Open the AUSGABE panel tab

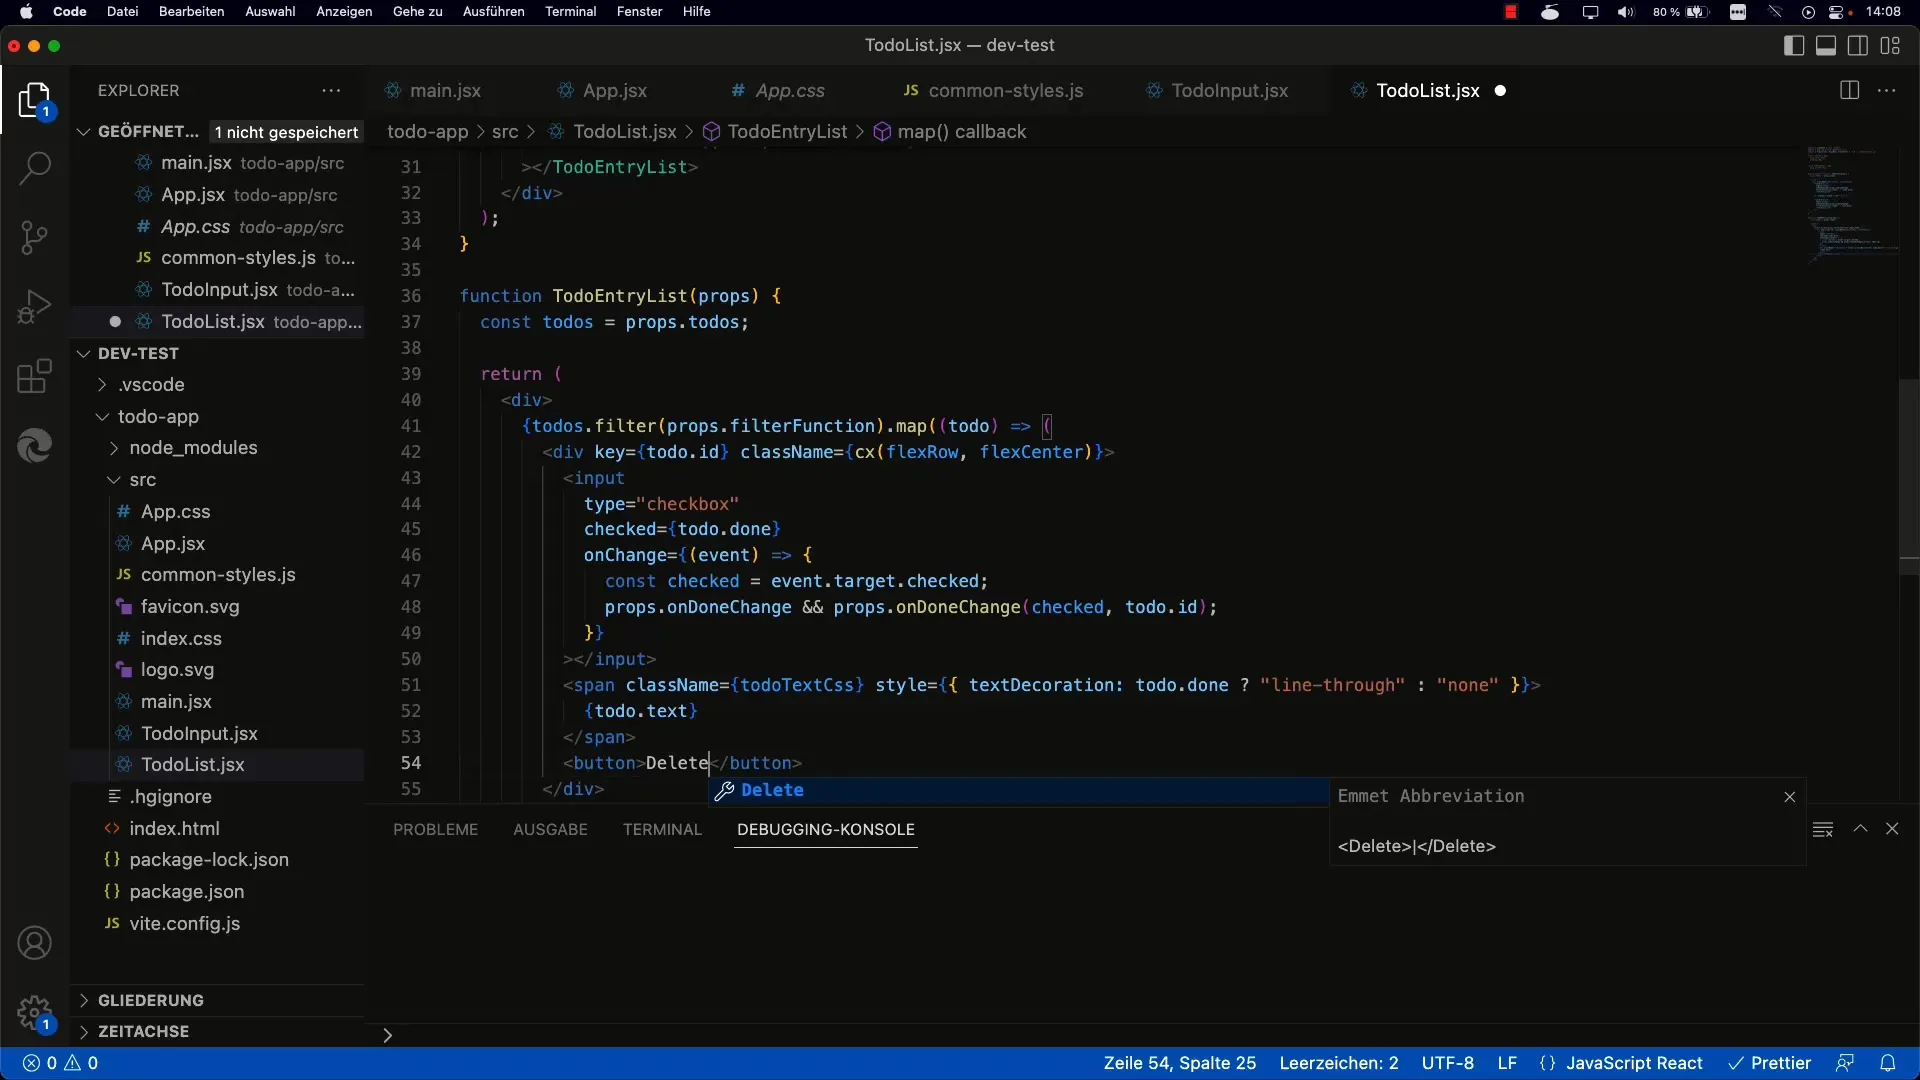[x=550, y=829]
